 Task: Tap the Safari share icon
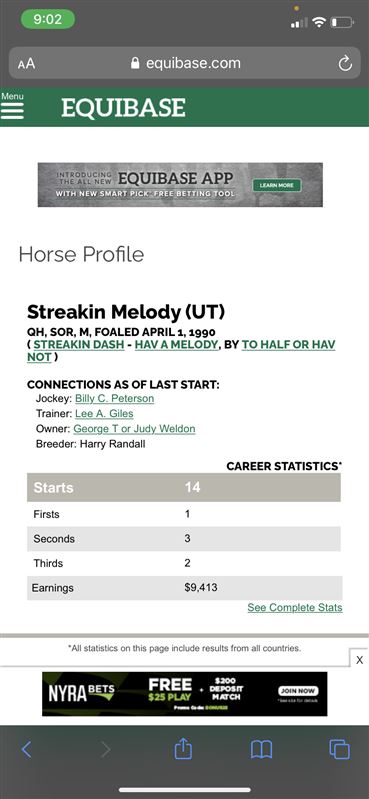coord(183,750)
